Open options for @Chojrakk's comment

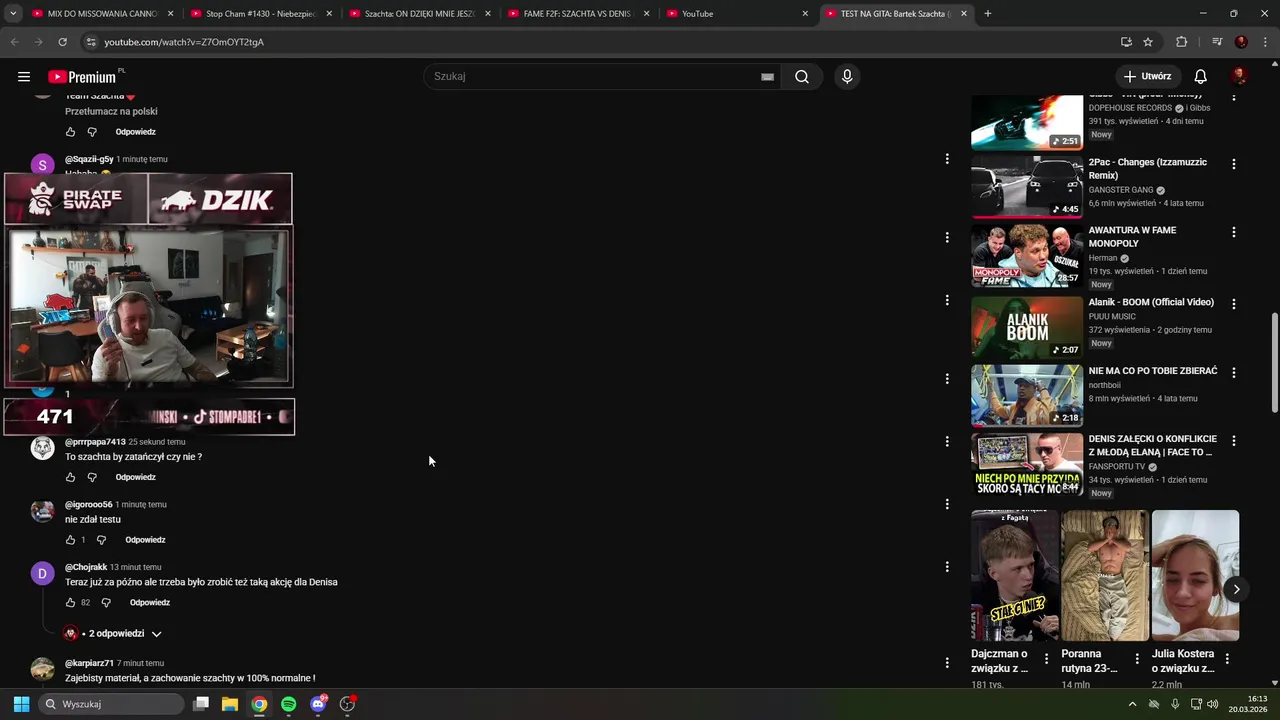pos(947,567)
